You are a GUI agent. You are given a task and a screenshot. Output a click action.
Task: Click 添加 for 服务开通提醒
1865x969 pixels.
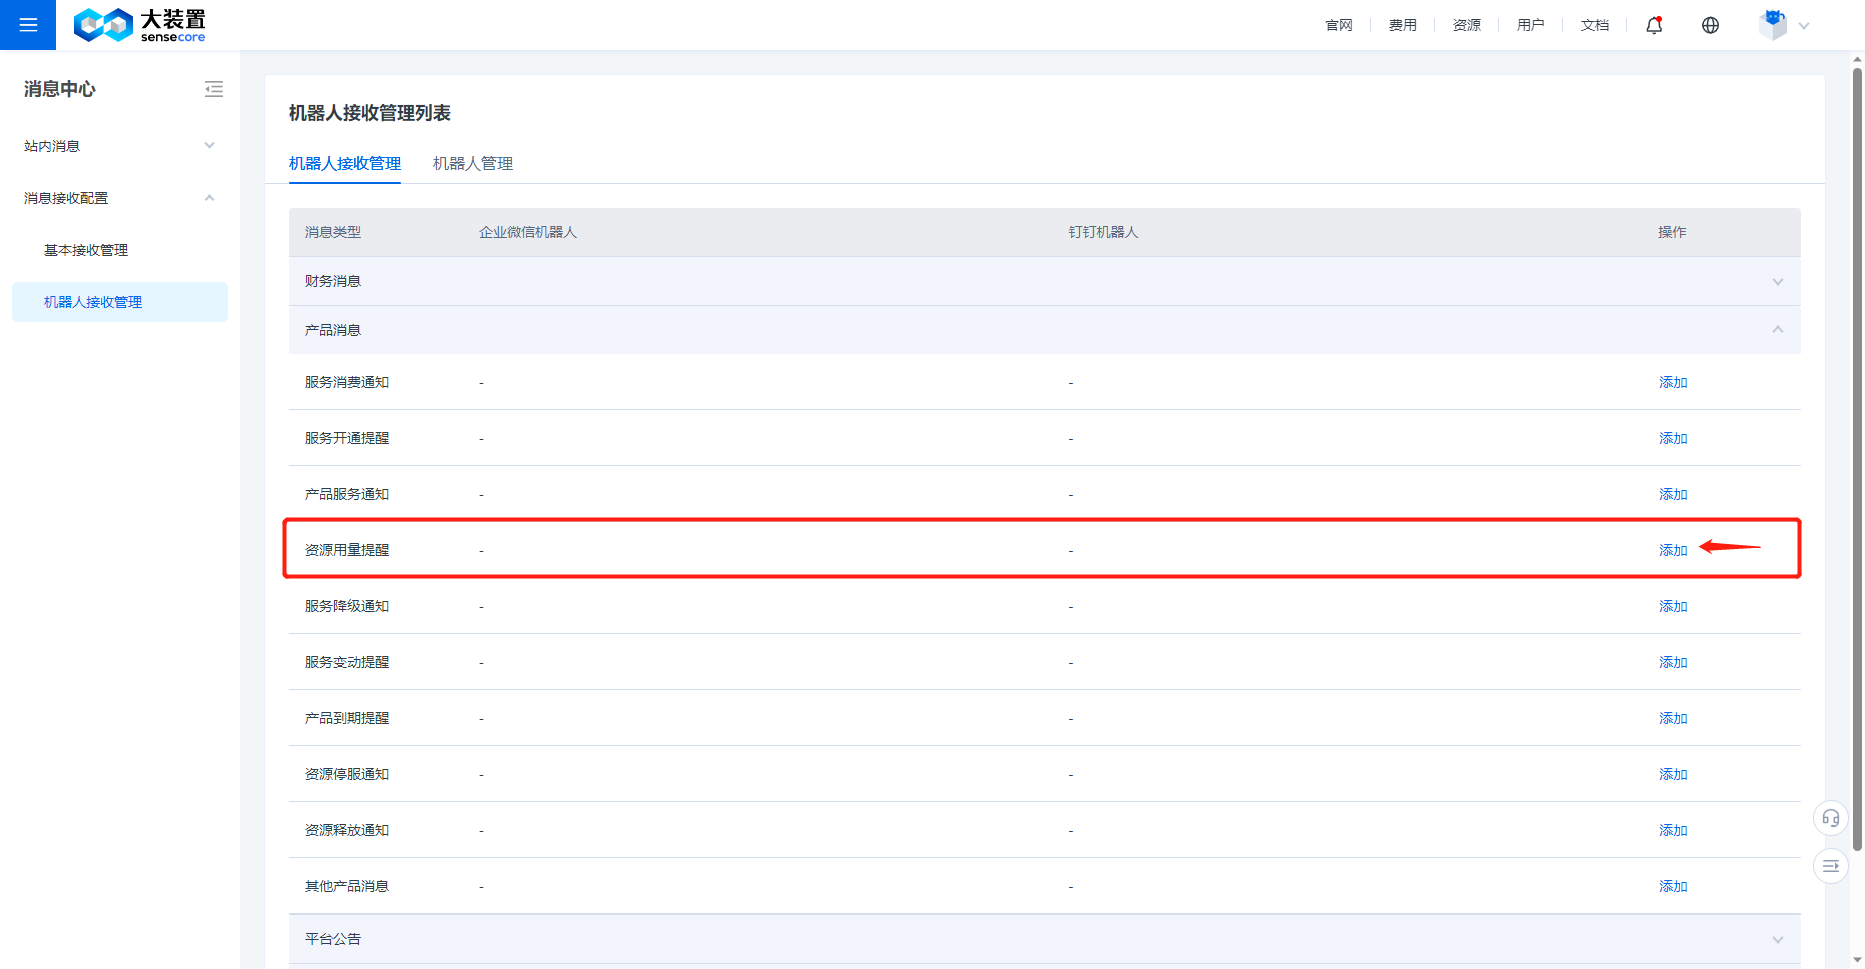coord(1673,438)
